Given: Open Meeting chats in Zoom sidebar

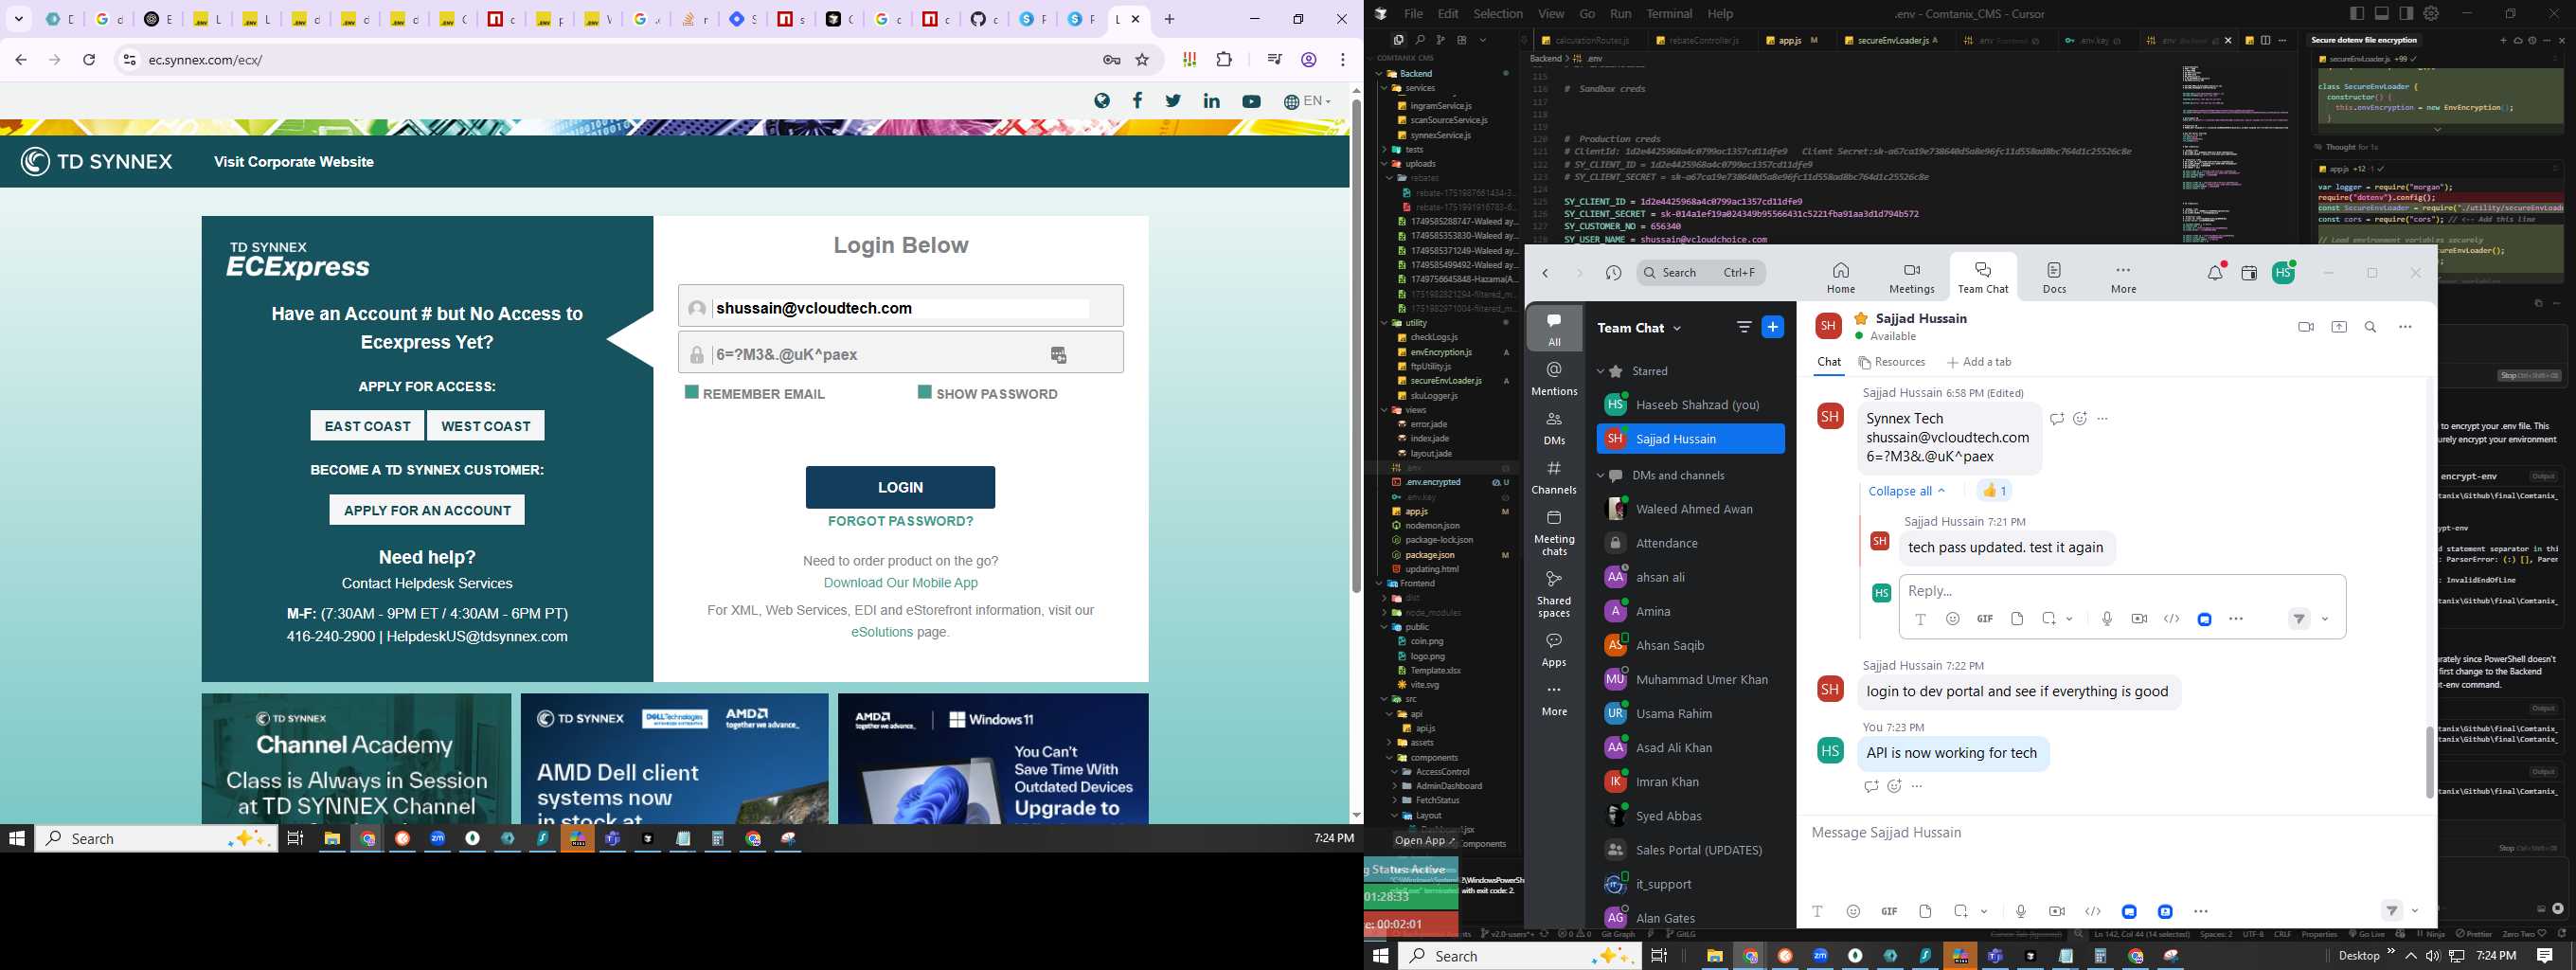Looking at the screenshot, I should [1554, 532].
